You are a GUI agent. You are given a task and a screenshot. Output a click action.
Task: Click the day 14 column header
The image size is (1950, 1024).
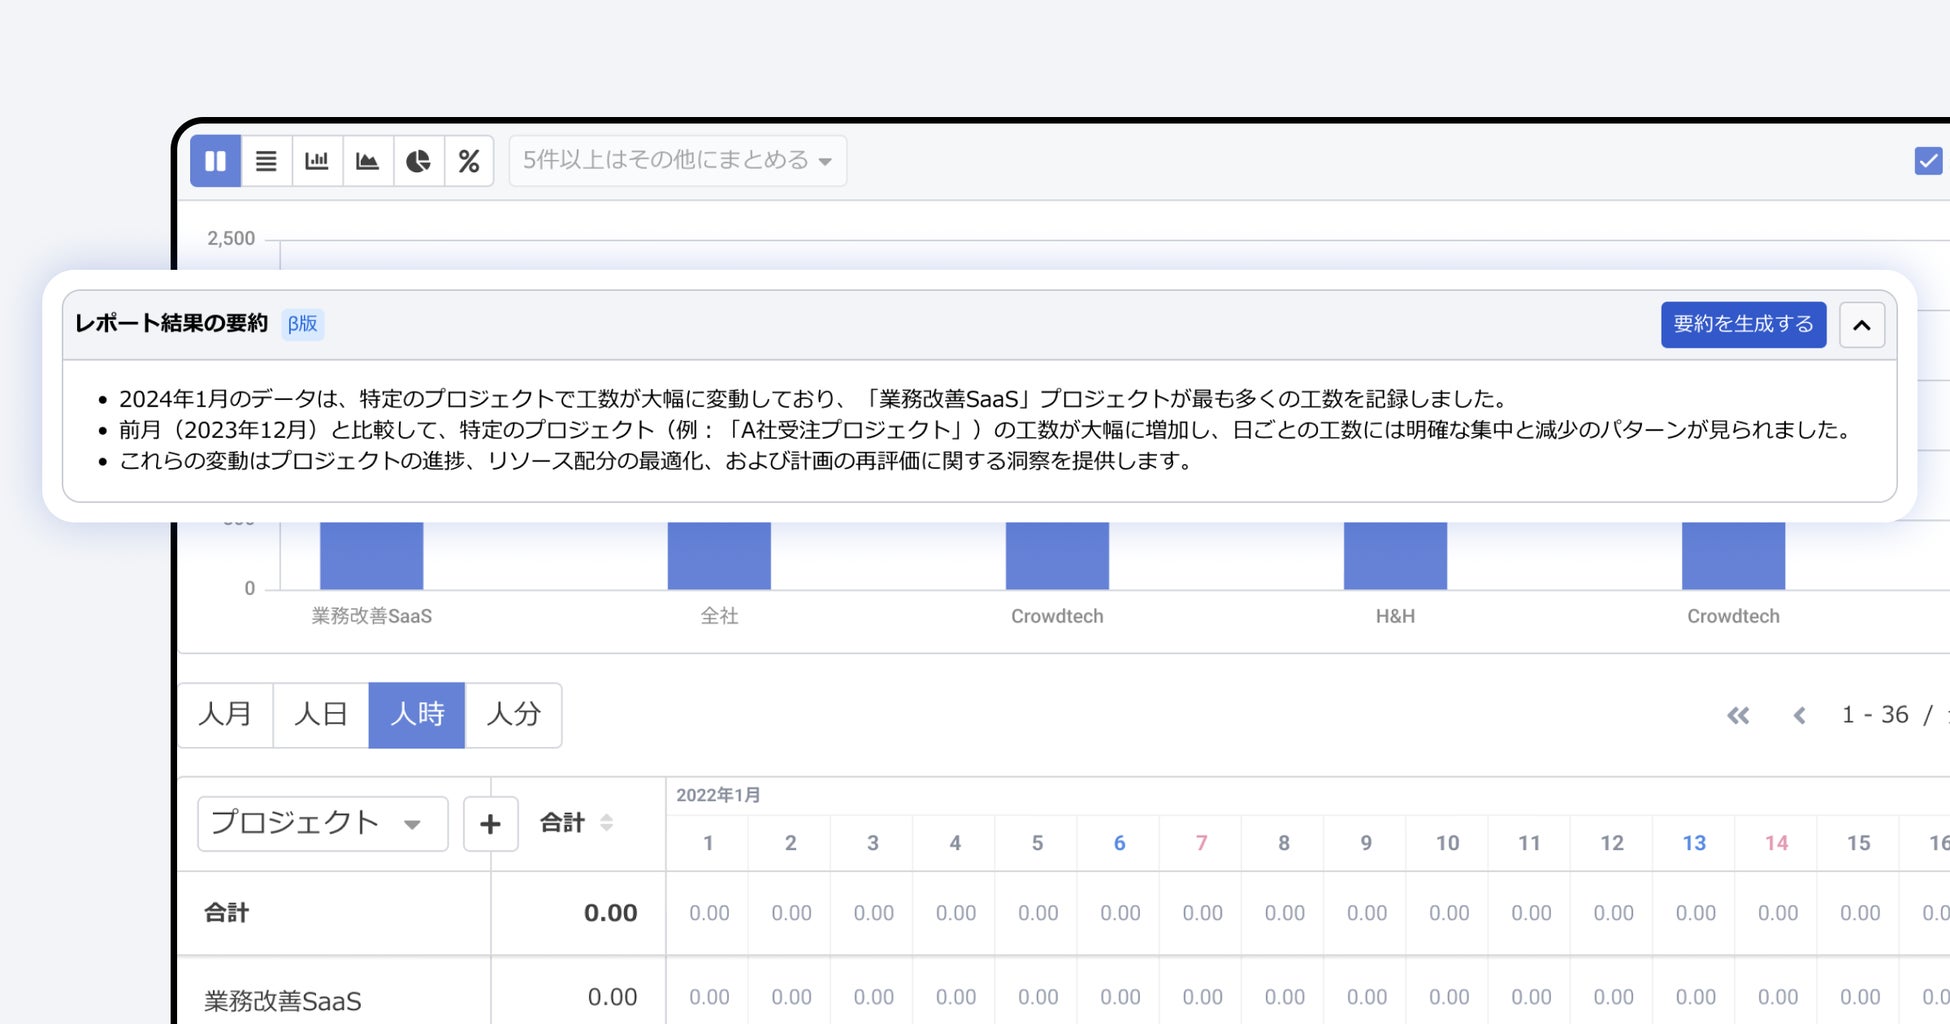click(x=1776, y=843)
